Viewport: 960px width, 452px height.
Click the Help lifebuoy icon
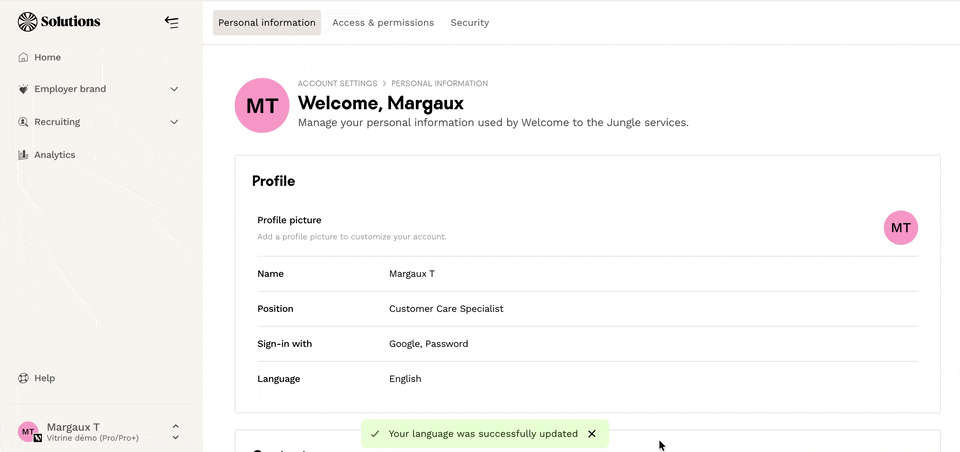23,378
